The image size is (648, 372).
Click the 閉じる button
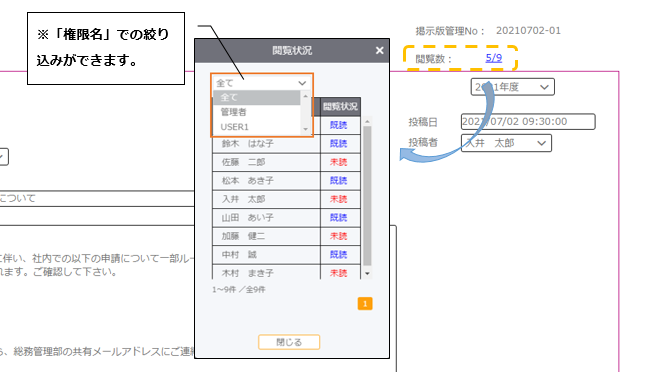[x=289, y=342]
